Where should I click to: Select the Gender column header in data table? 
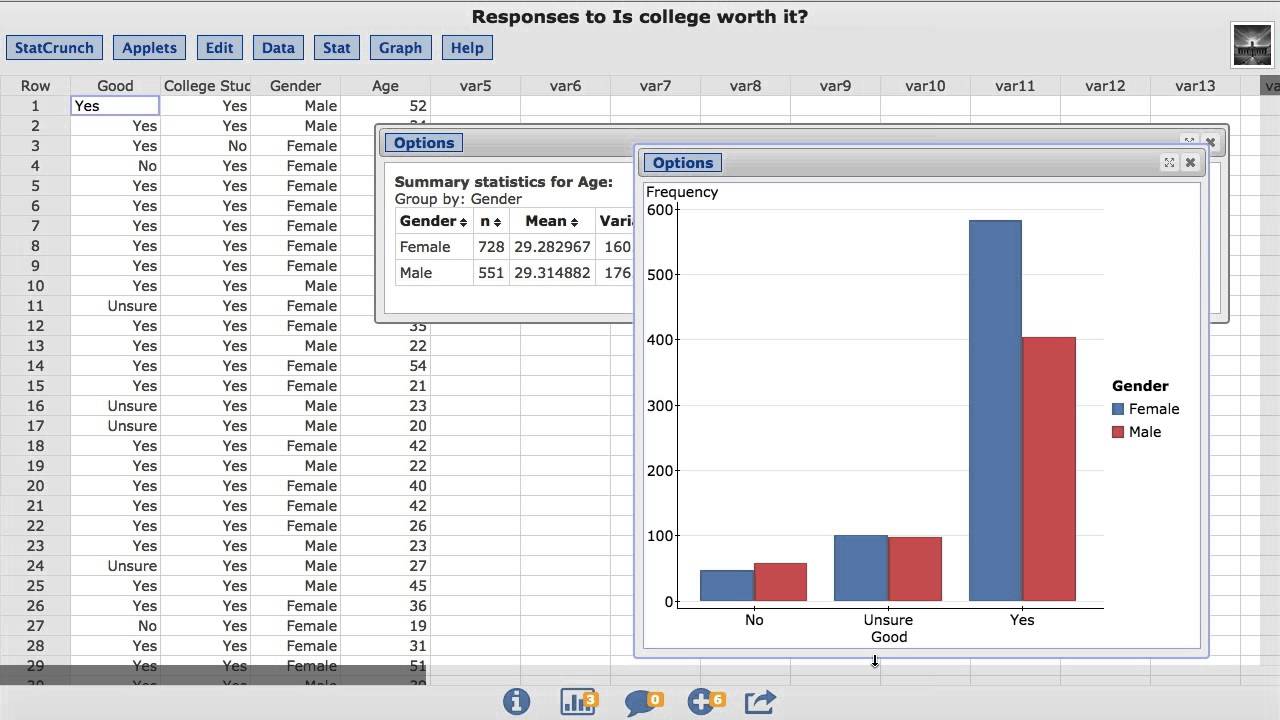pyautogui.click(x=295, y=86)
